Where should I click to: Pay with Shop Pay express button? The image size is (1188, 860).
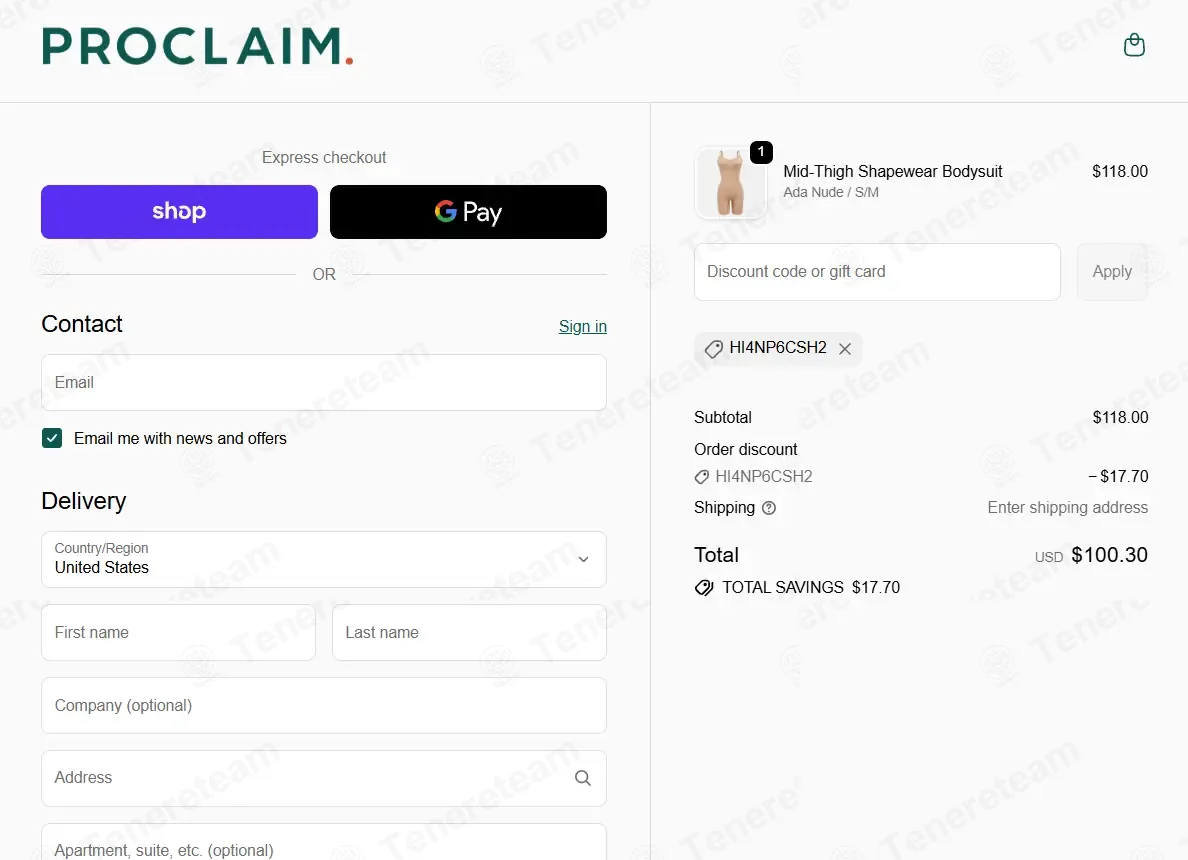(x=180, y=211)
